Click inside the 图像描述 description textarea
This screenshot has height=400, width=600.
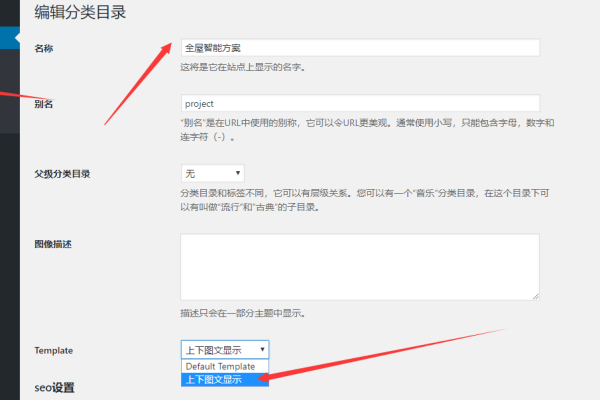click(x=360, y=266)
